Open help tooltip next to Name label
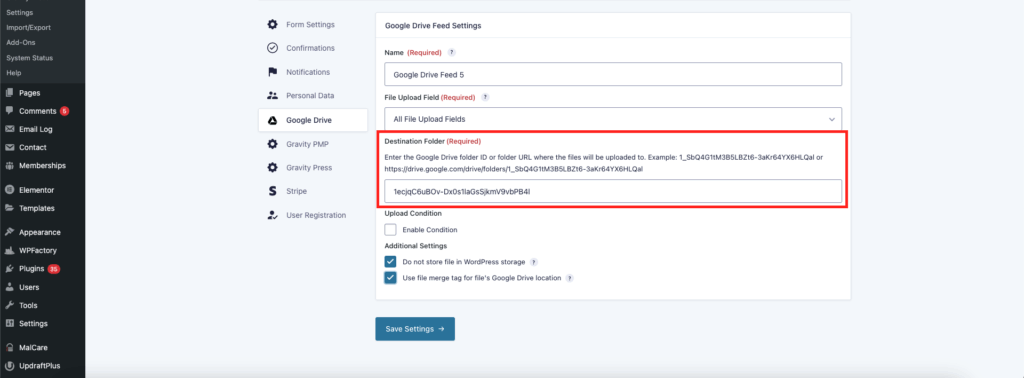Image resolution: width=1024 pixels, height=378 pixels. coord(451,52)
